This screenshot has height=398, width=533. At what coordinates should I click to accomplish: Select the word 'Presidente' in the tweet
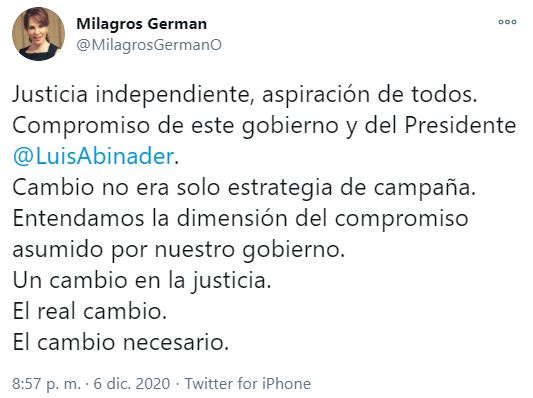(x=460, y=125)
